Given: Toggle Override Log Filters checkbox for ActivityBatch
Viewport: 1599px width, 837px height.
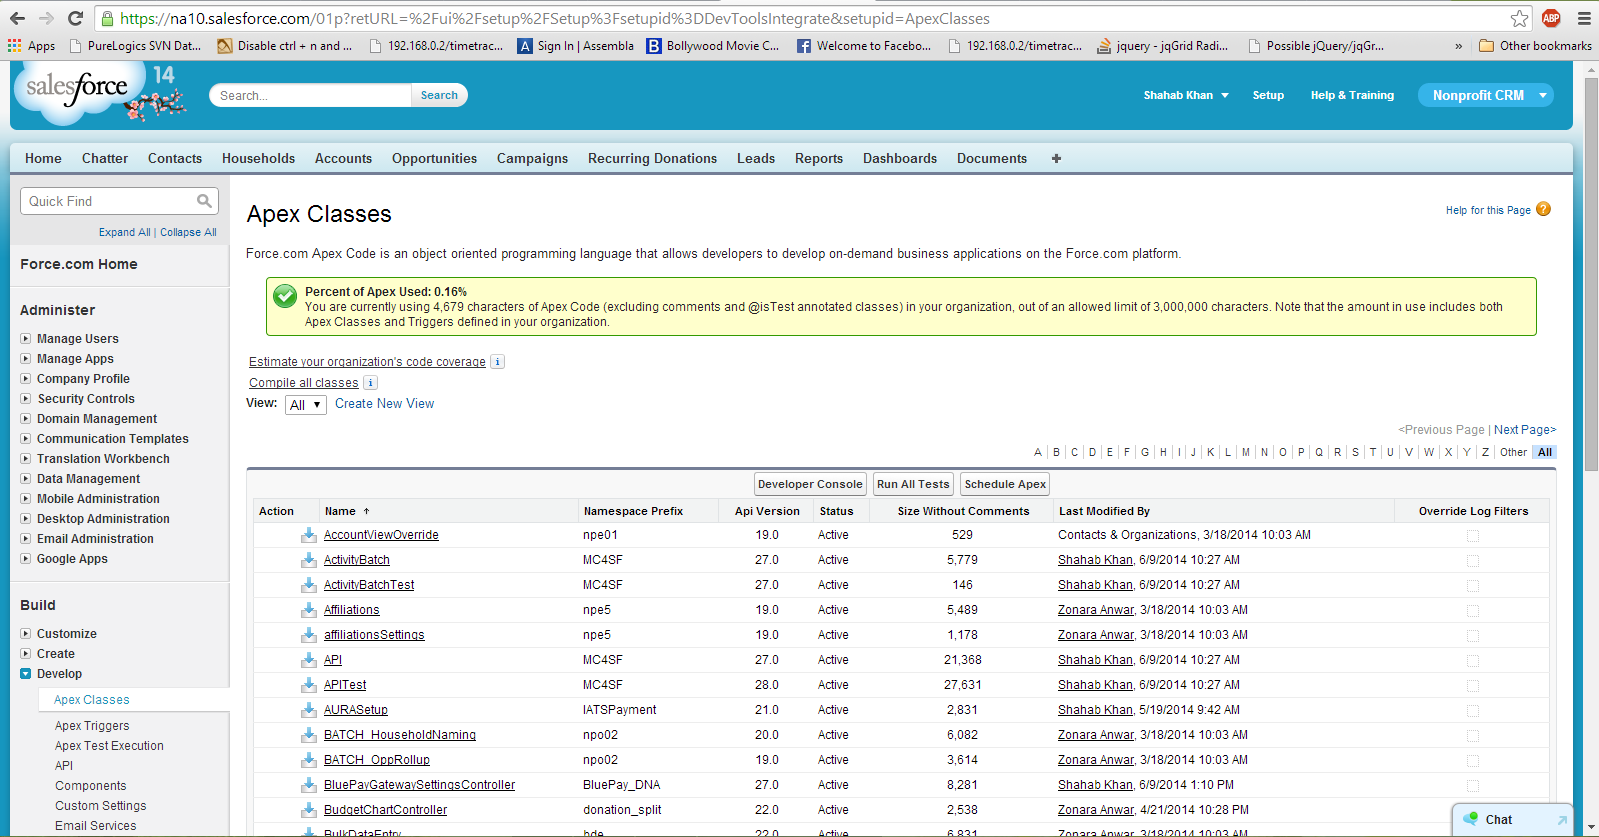Looking at the screenshot, I should tap(1473, 561).
